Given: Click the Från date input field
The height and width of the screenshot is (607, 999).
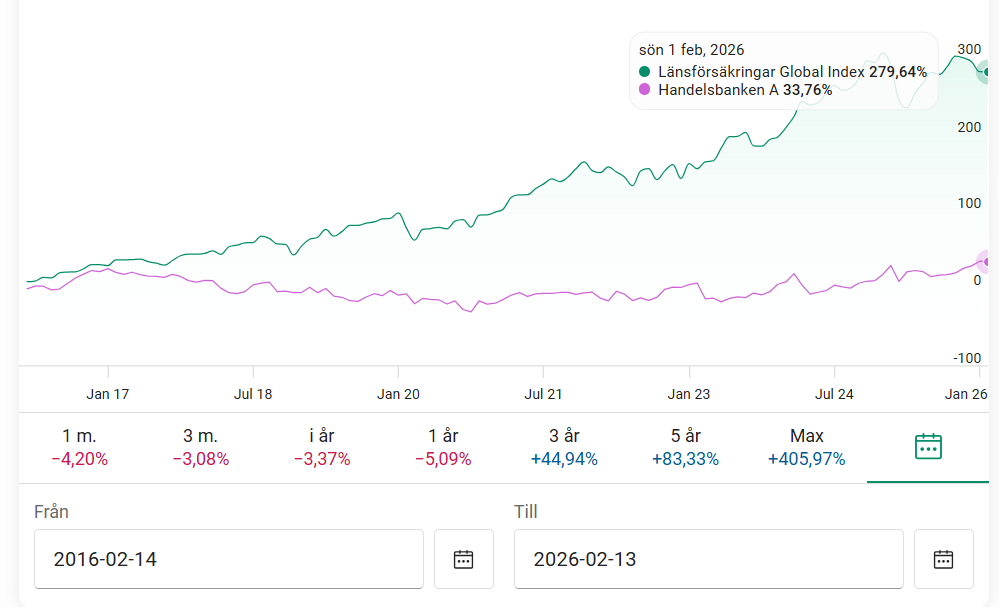Looking at the screenshot, I should point(229,559).
